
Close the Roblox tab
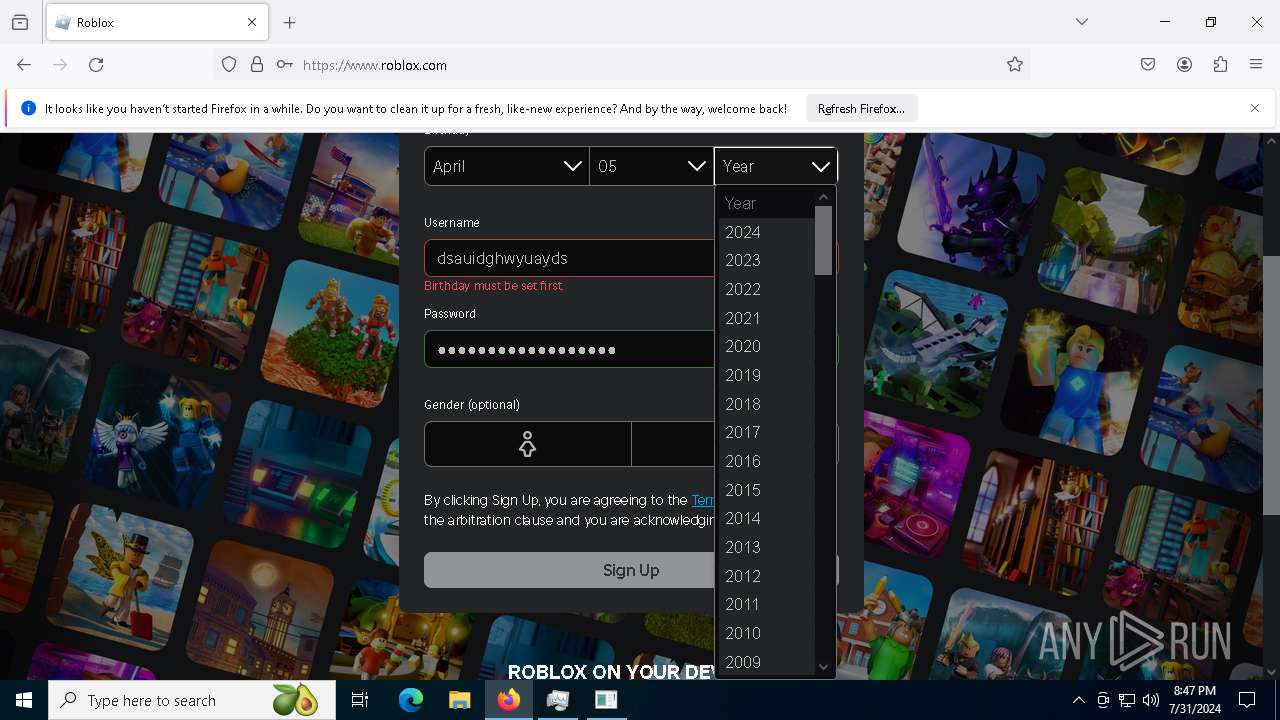pyautogui.click(x=252, y=22)
